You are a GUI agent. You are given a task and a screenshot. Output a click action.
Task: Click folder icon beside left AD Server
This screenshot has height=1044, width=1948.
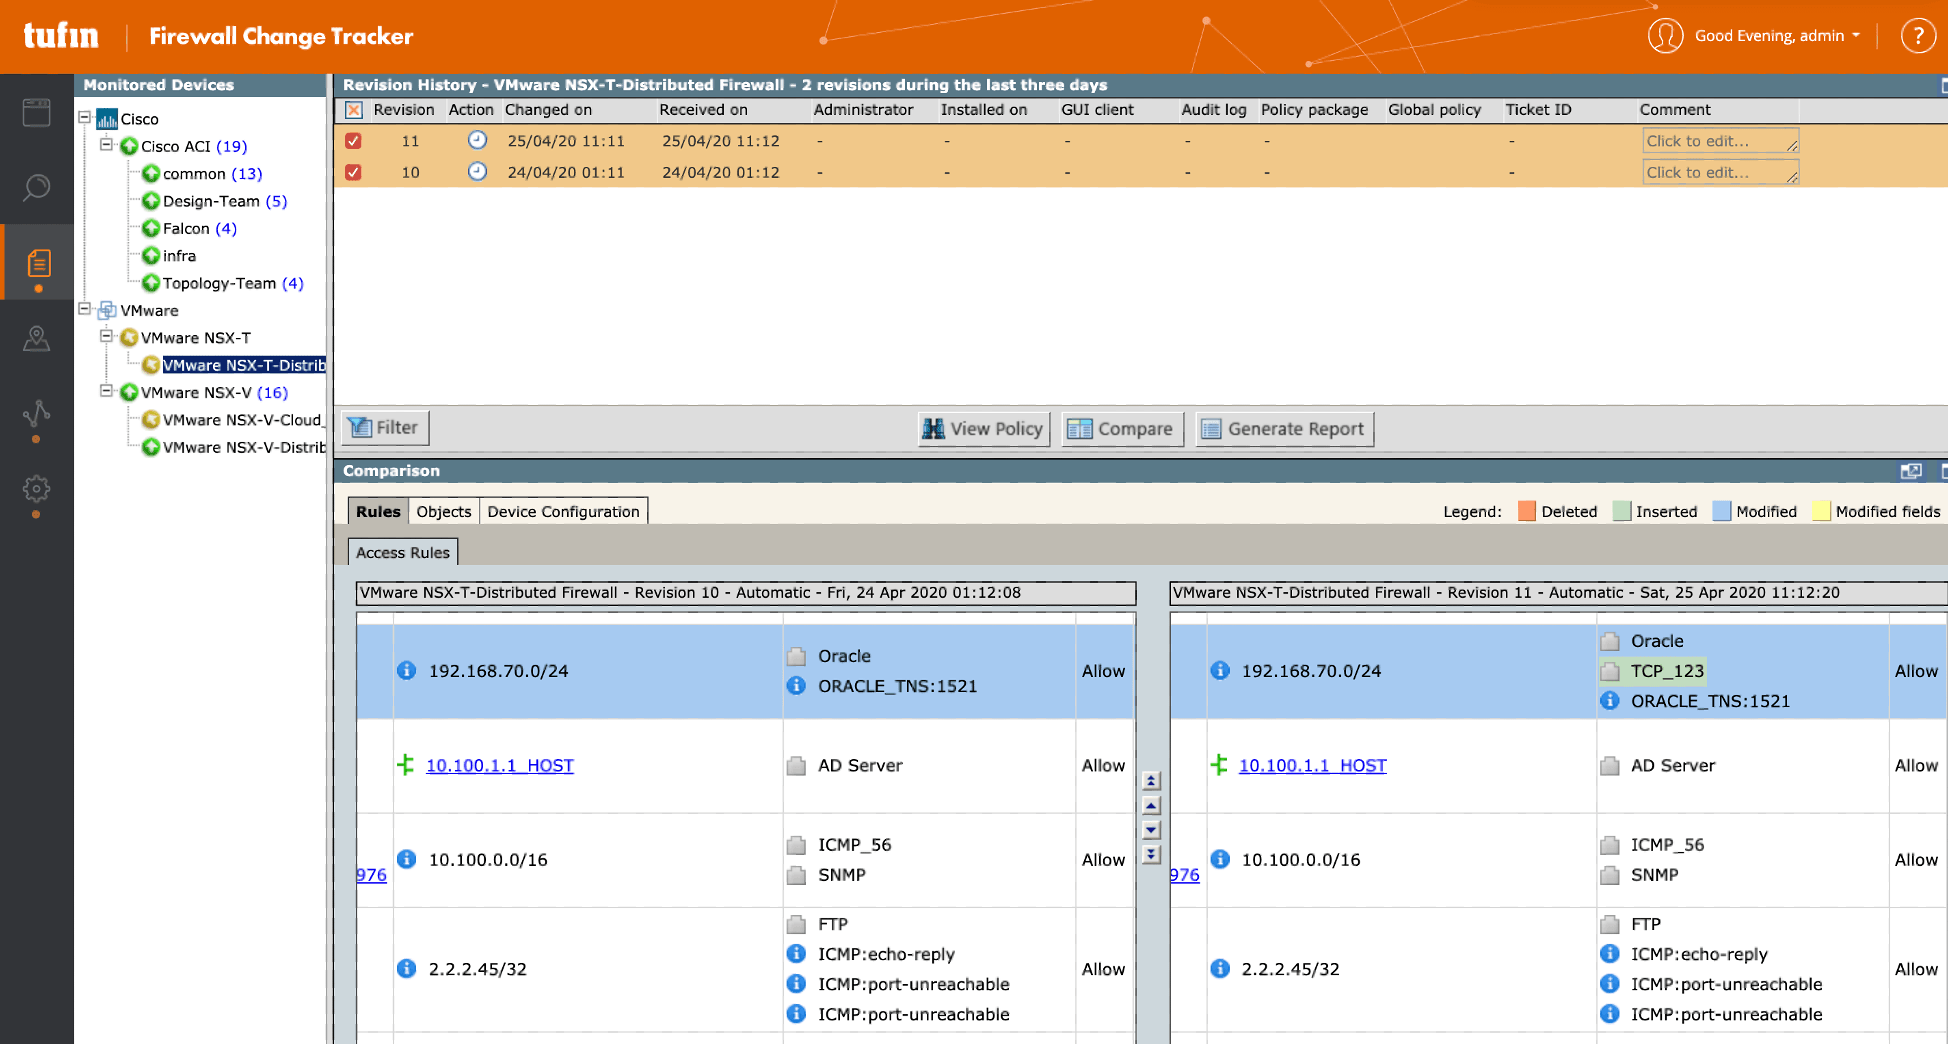[x=796, y=766]
